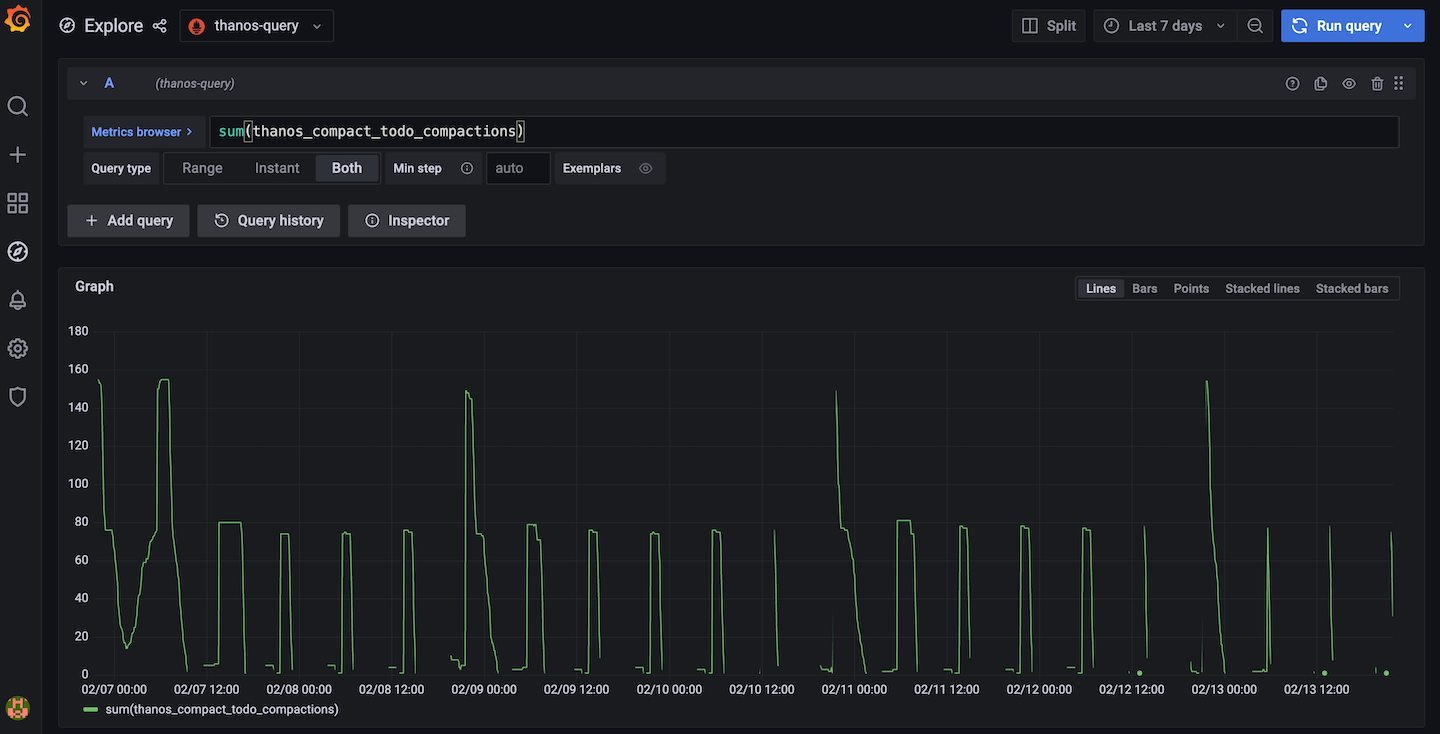Image resolution: width=1440 pixels, height=734 pixels.
Task: Click the green legend series color swatch
Action: (x=91, y=710)
